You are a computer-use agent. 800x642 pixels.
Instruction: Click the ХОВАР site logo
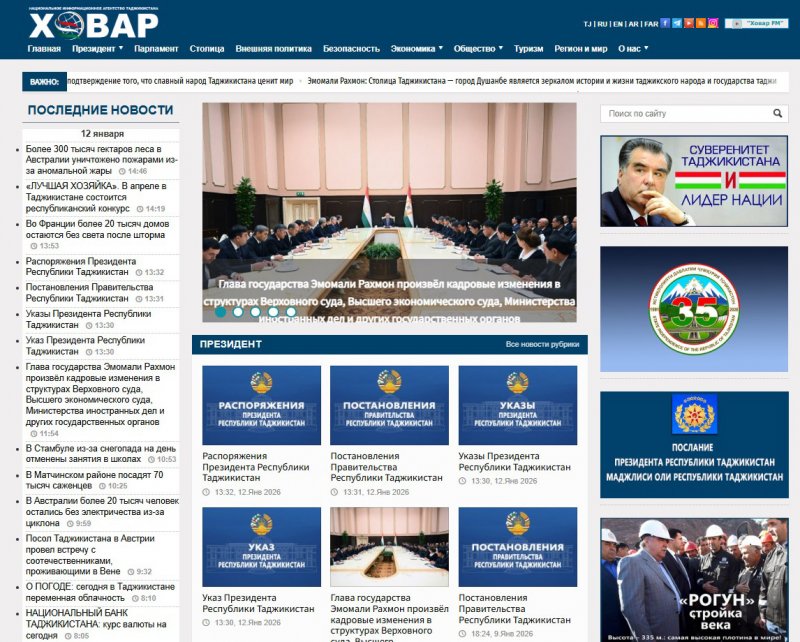tap(93, 24)
